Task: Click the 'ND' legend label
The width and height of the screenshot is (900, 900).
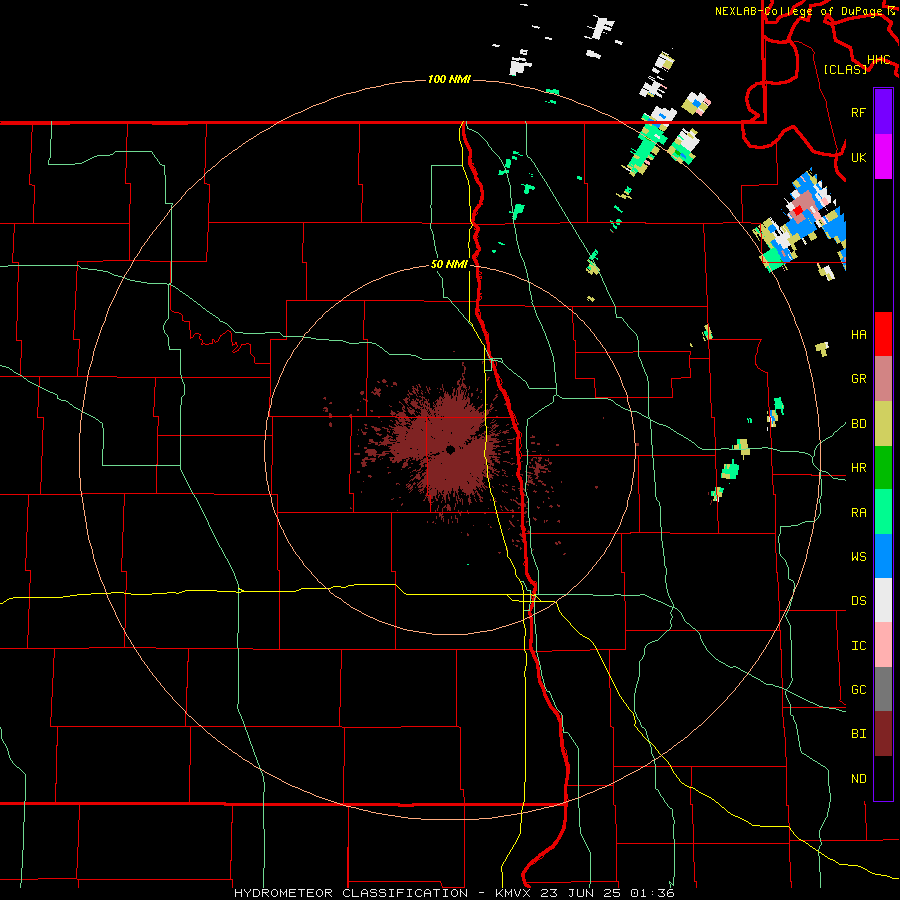Action: coord(858,779)
